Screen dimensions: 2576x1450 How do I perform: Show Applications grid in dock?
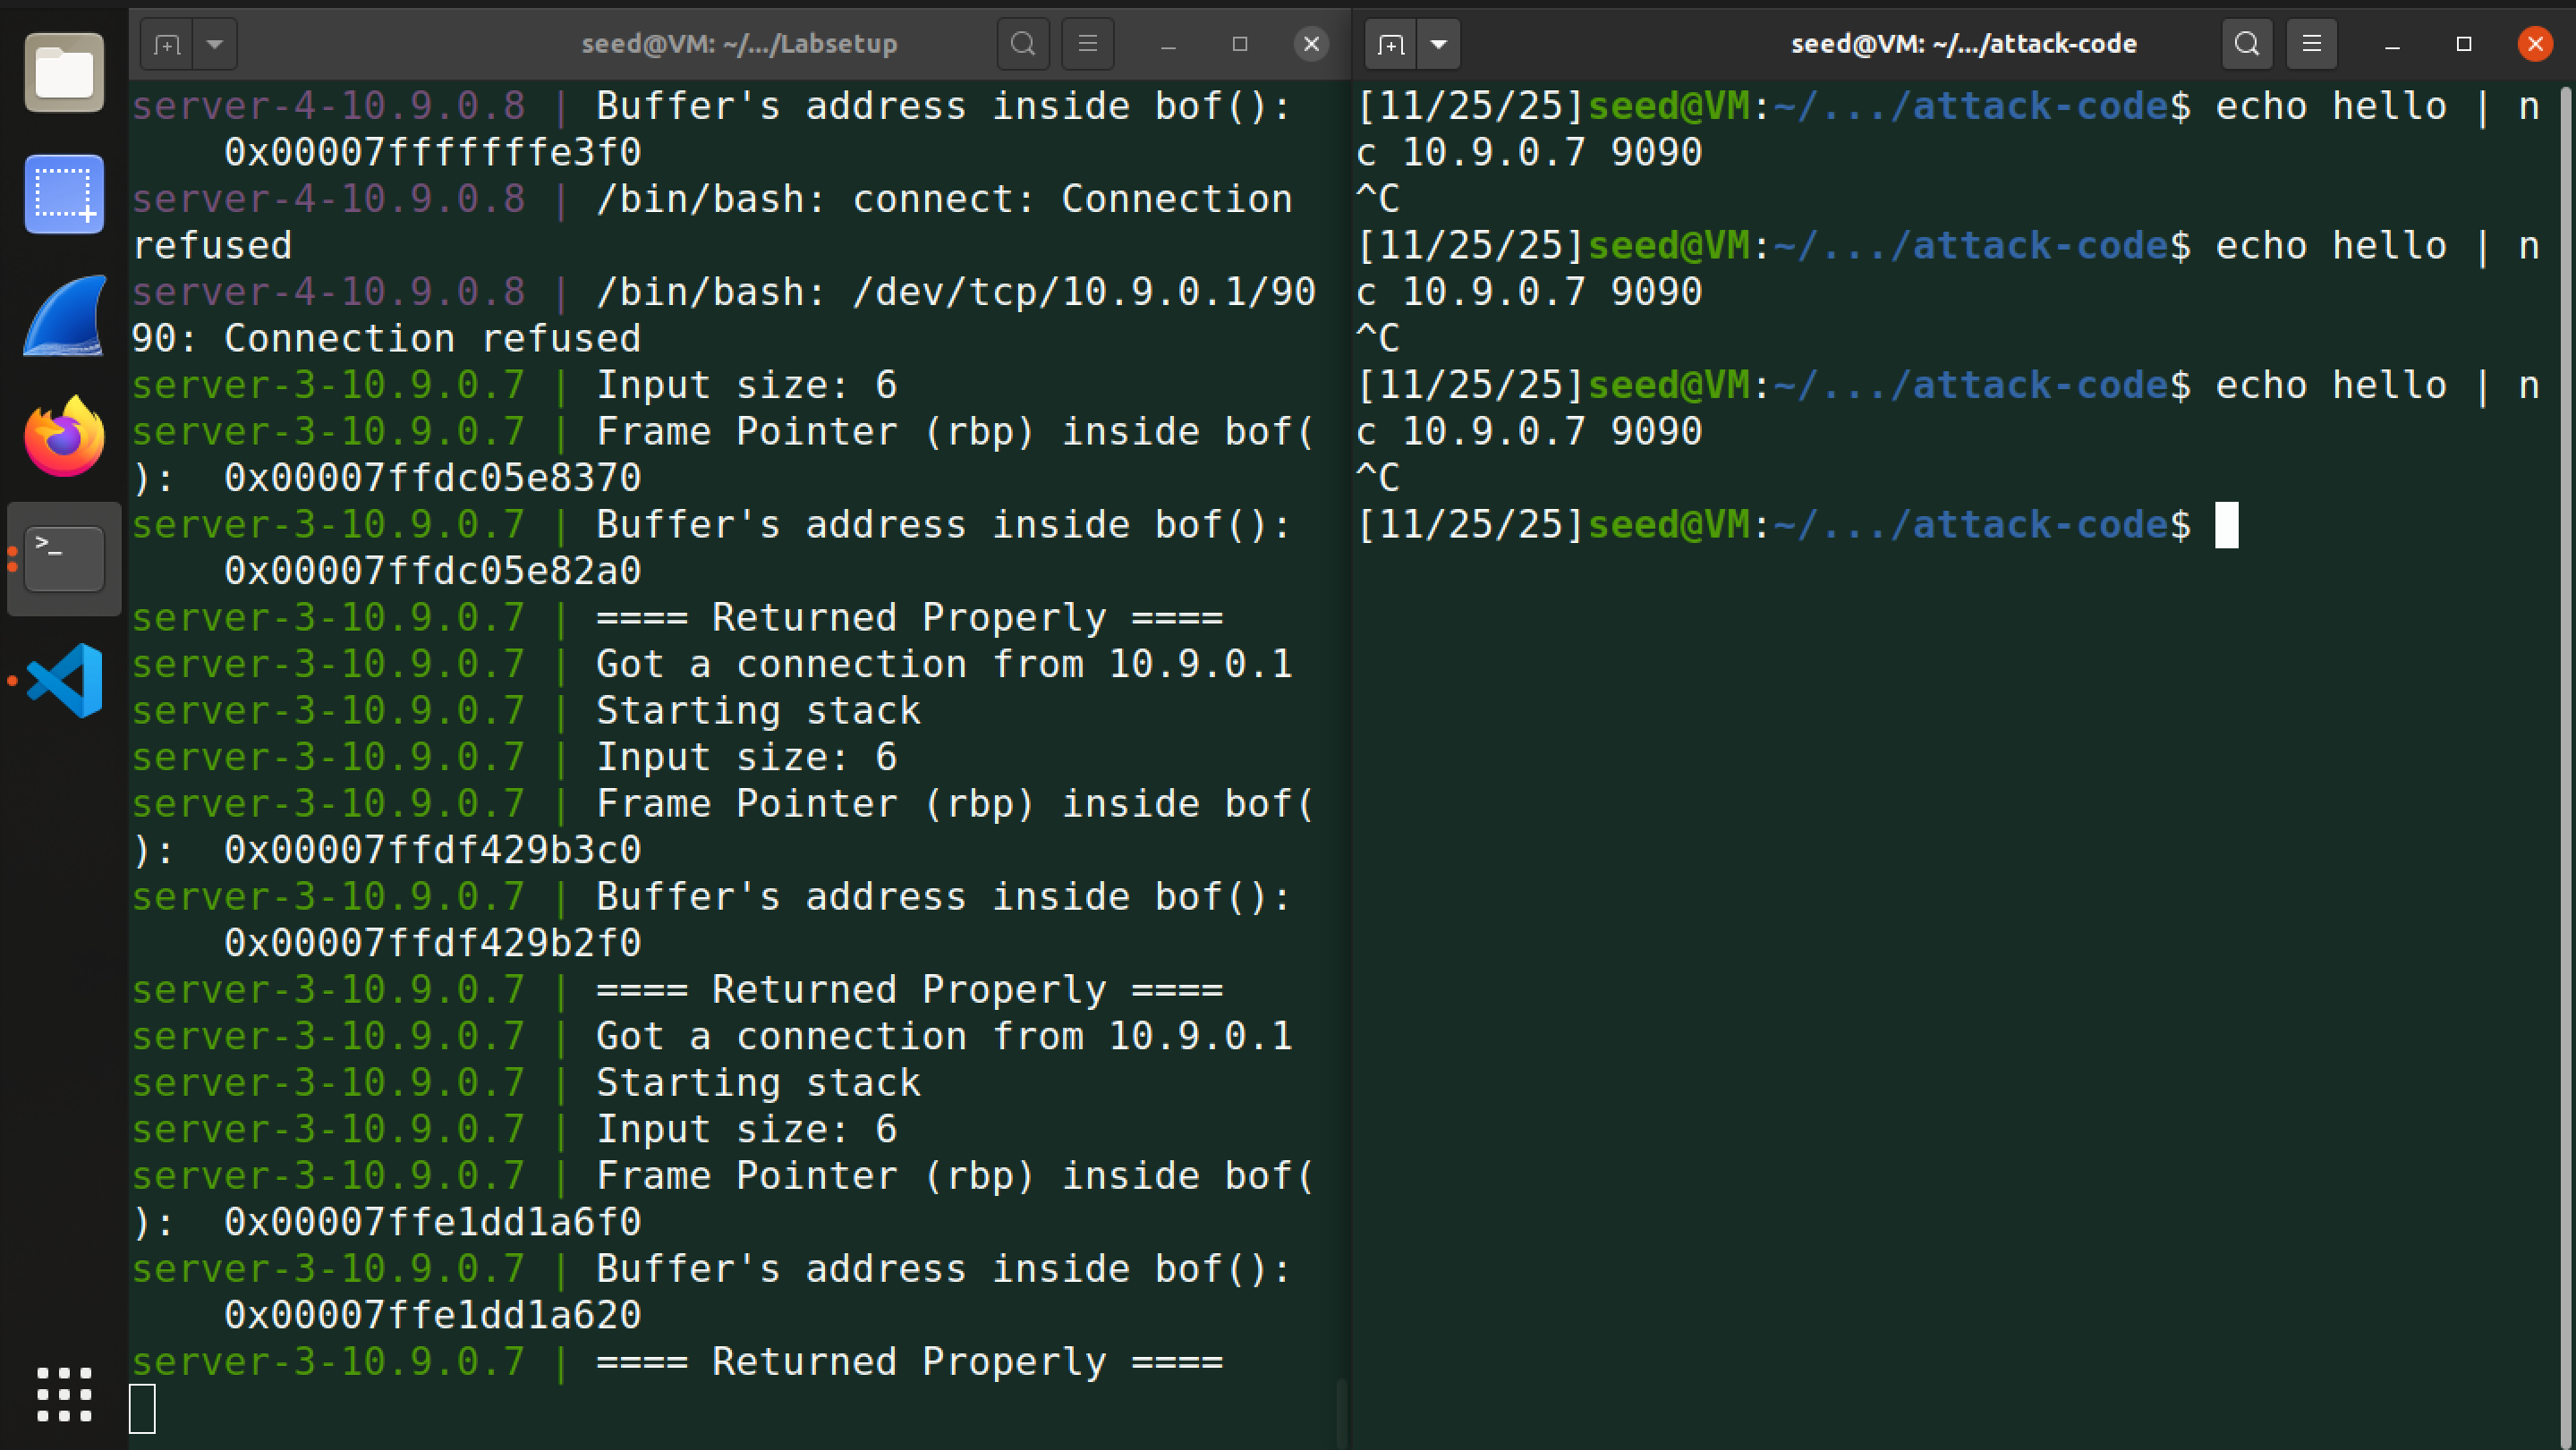tap(64, 1394)
